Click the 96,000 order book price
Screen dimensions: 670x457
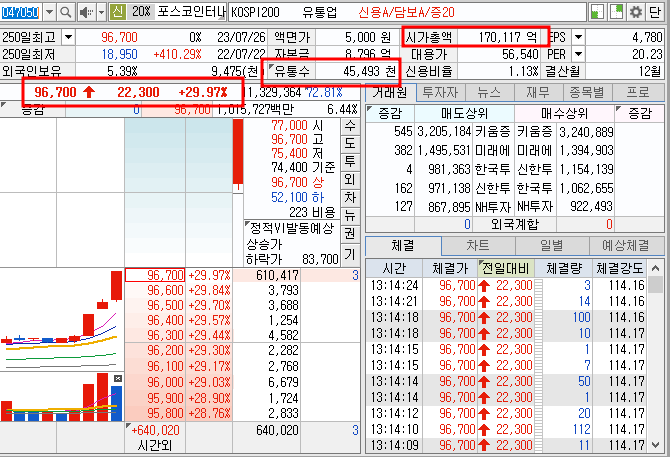165,382
